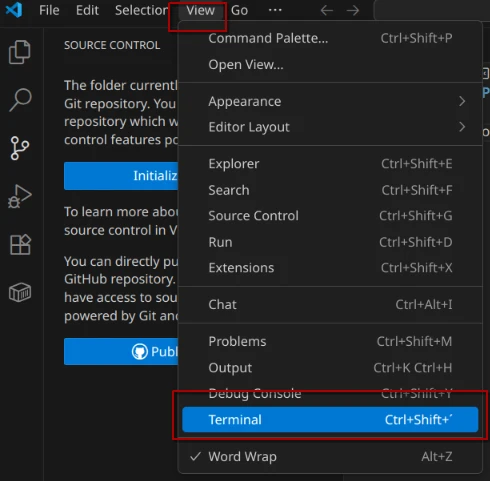Expand the Editor Layout submenu
490x481 pixels.
tap(330, 127)
